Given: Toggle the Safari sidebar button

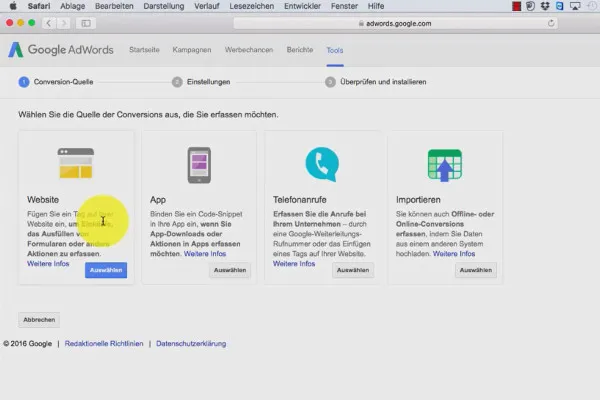Looking at the screenshot, I should [86, 23].
